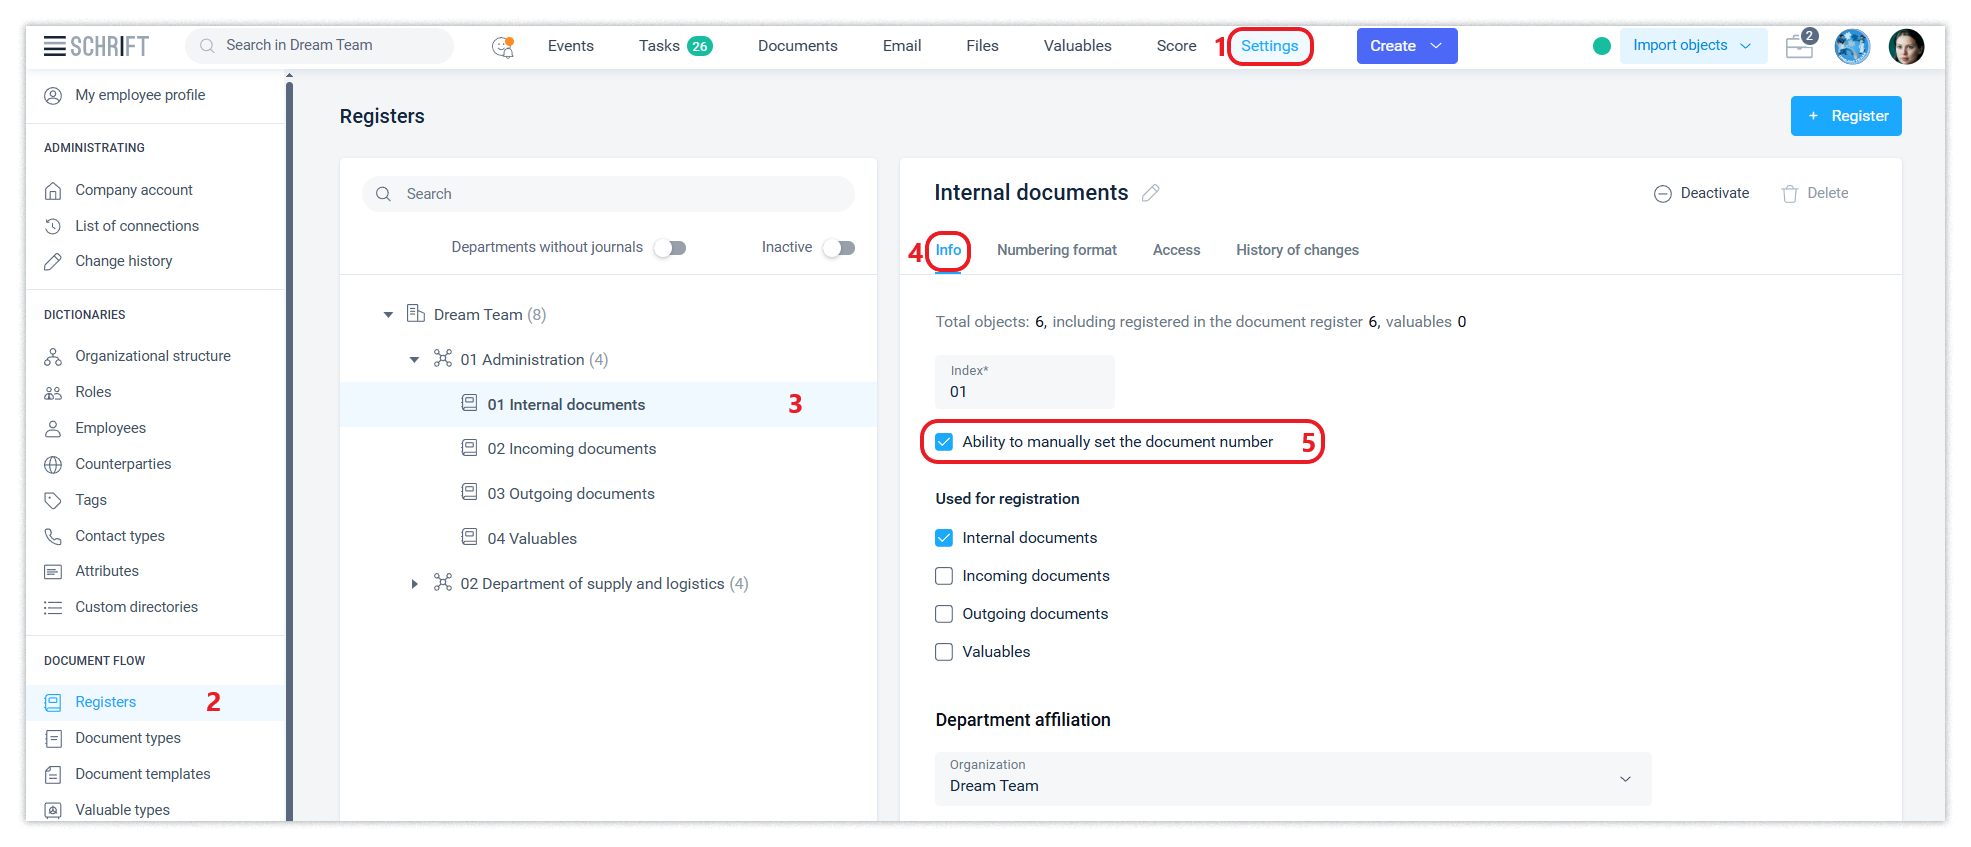Screen dimensions: 1971x847
Task: Open the inbox tray icon with badge 2
Action: (x=1799, y=46)
